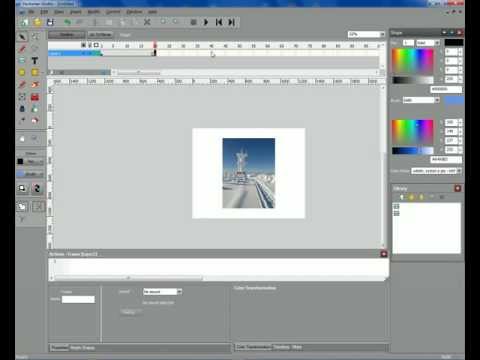This screenshot has height=360, width=480.
Task: Switch to the Timeline tab above the frames
Action: pos(66,35)
